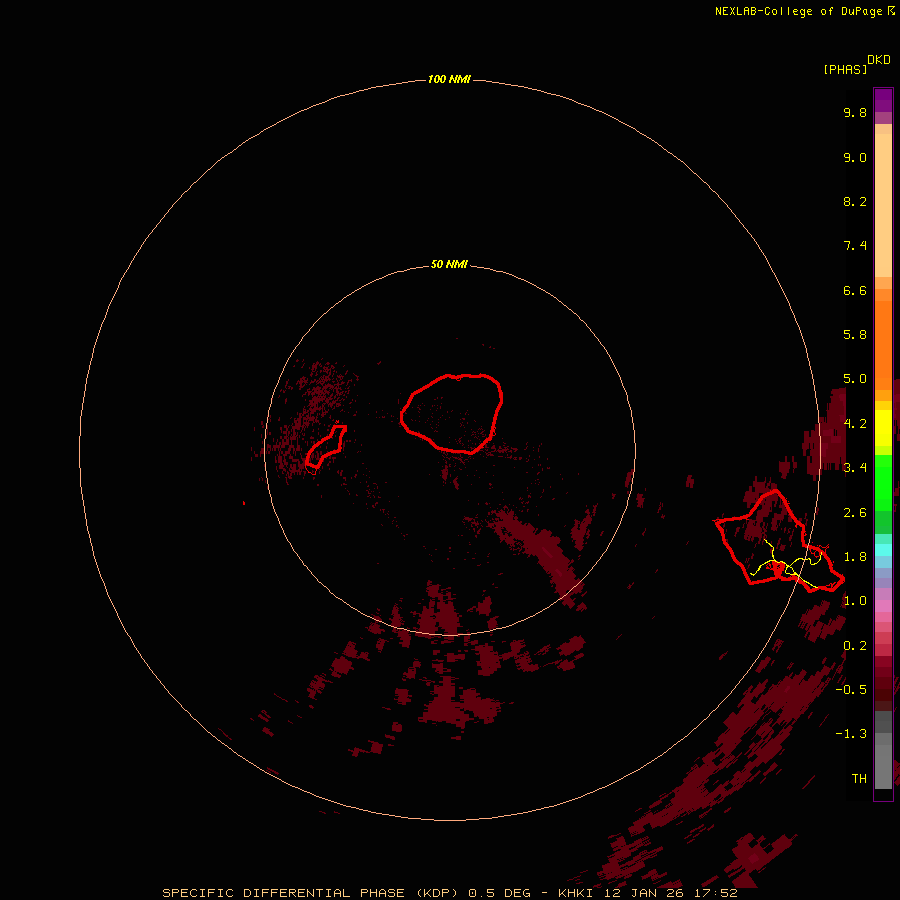This screenshot has height=900, width=900.
Task: Select the 5.8 color scale value
Action: click(x=855, y=335)
